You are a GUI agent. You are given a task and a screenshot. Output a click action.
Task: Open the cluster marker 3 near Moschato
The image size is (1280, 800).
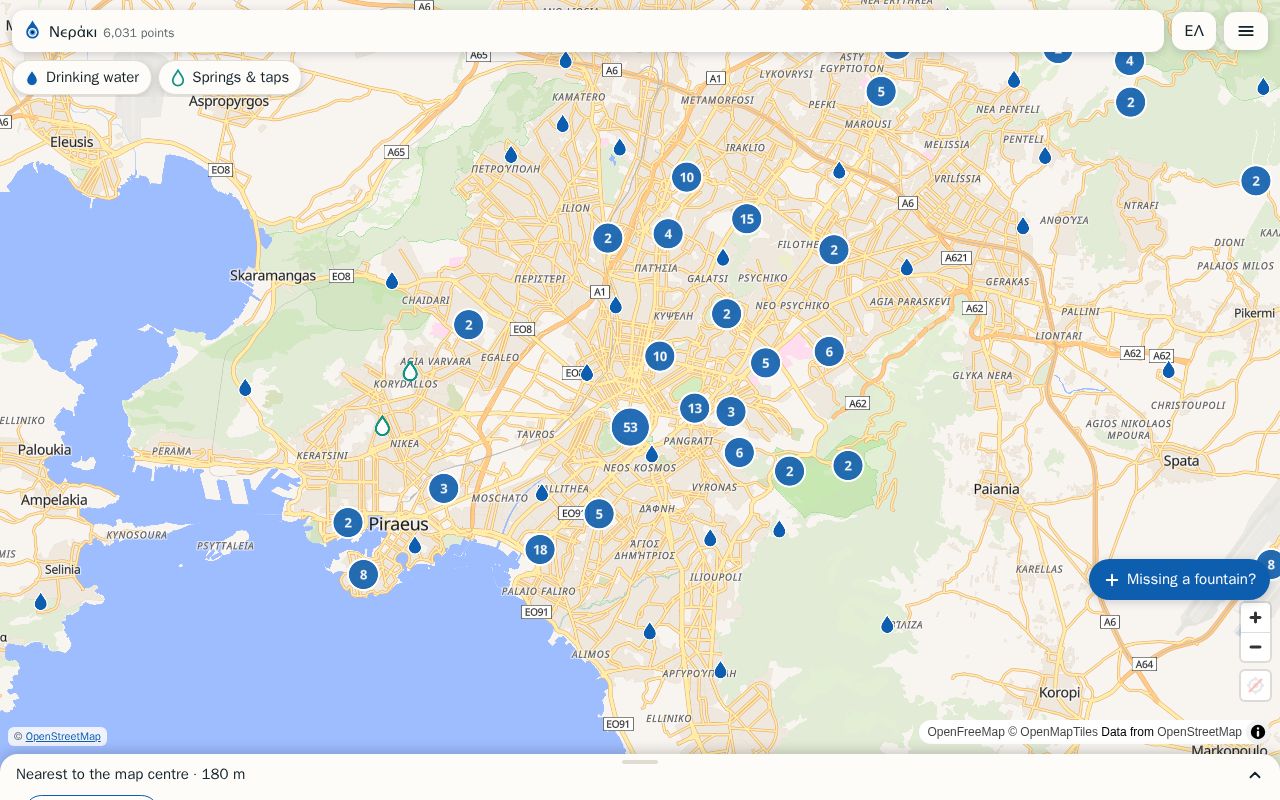[444, 488]
